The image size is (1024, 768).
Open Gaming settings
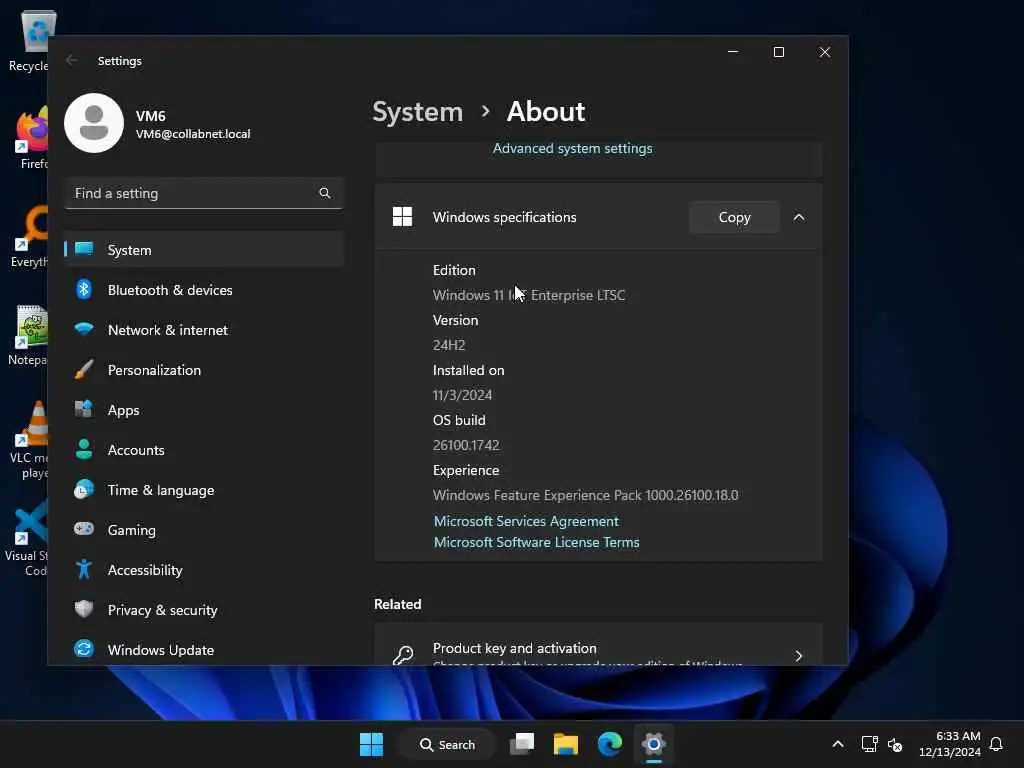coord(204,530)
